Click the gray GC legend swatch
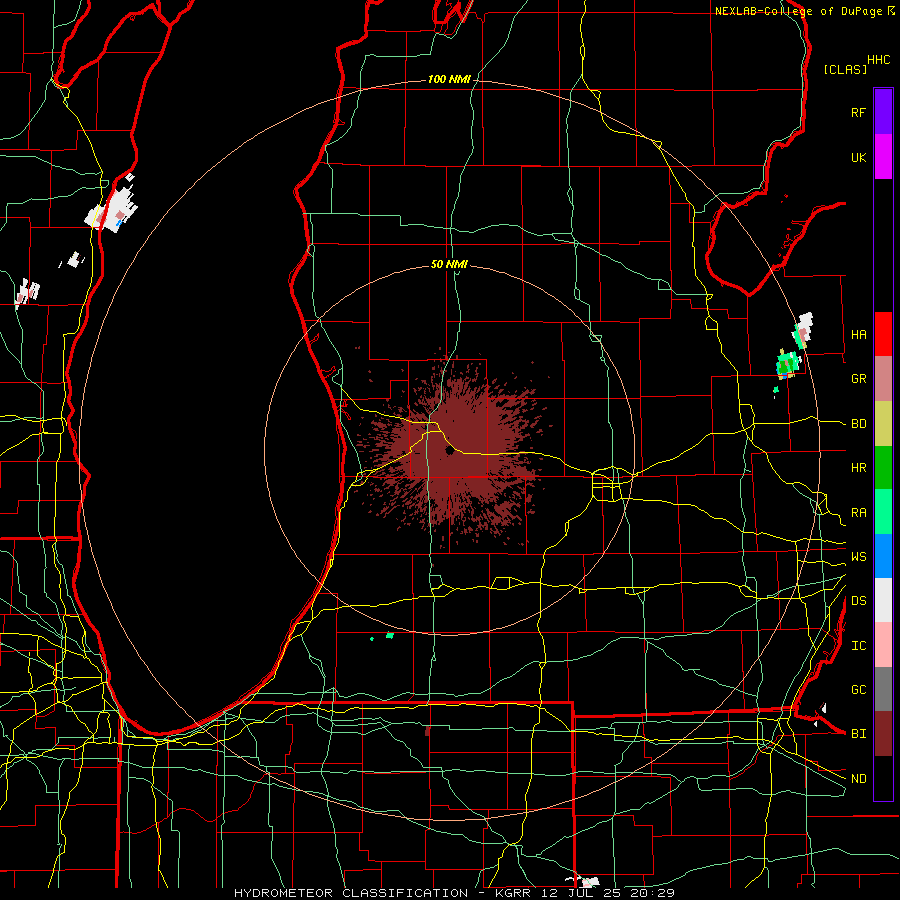 click(883, 689)
